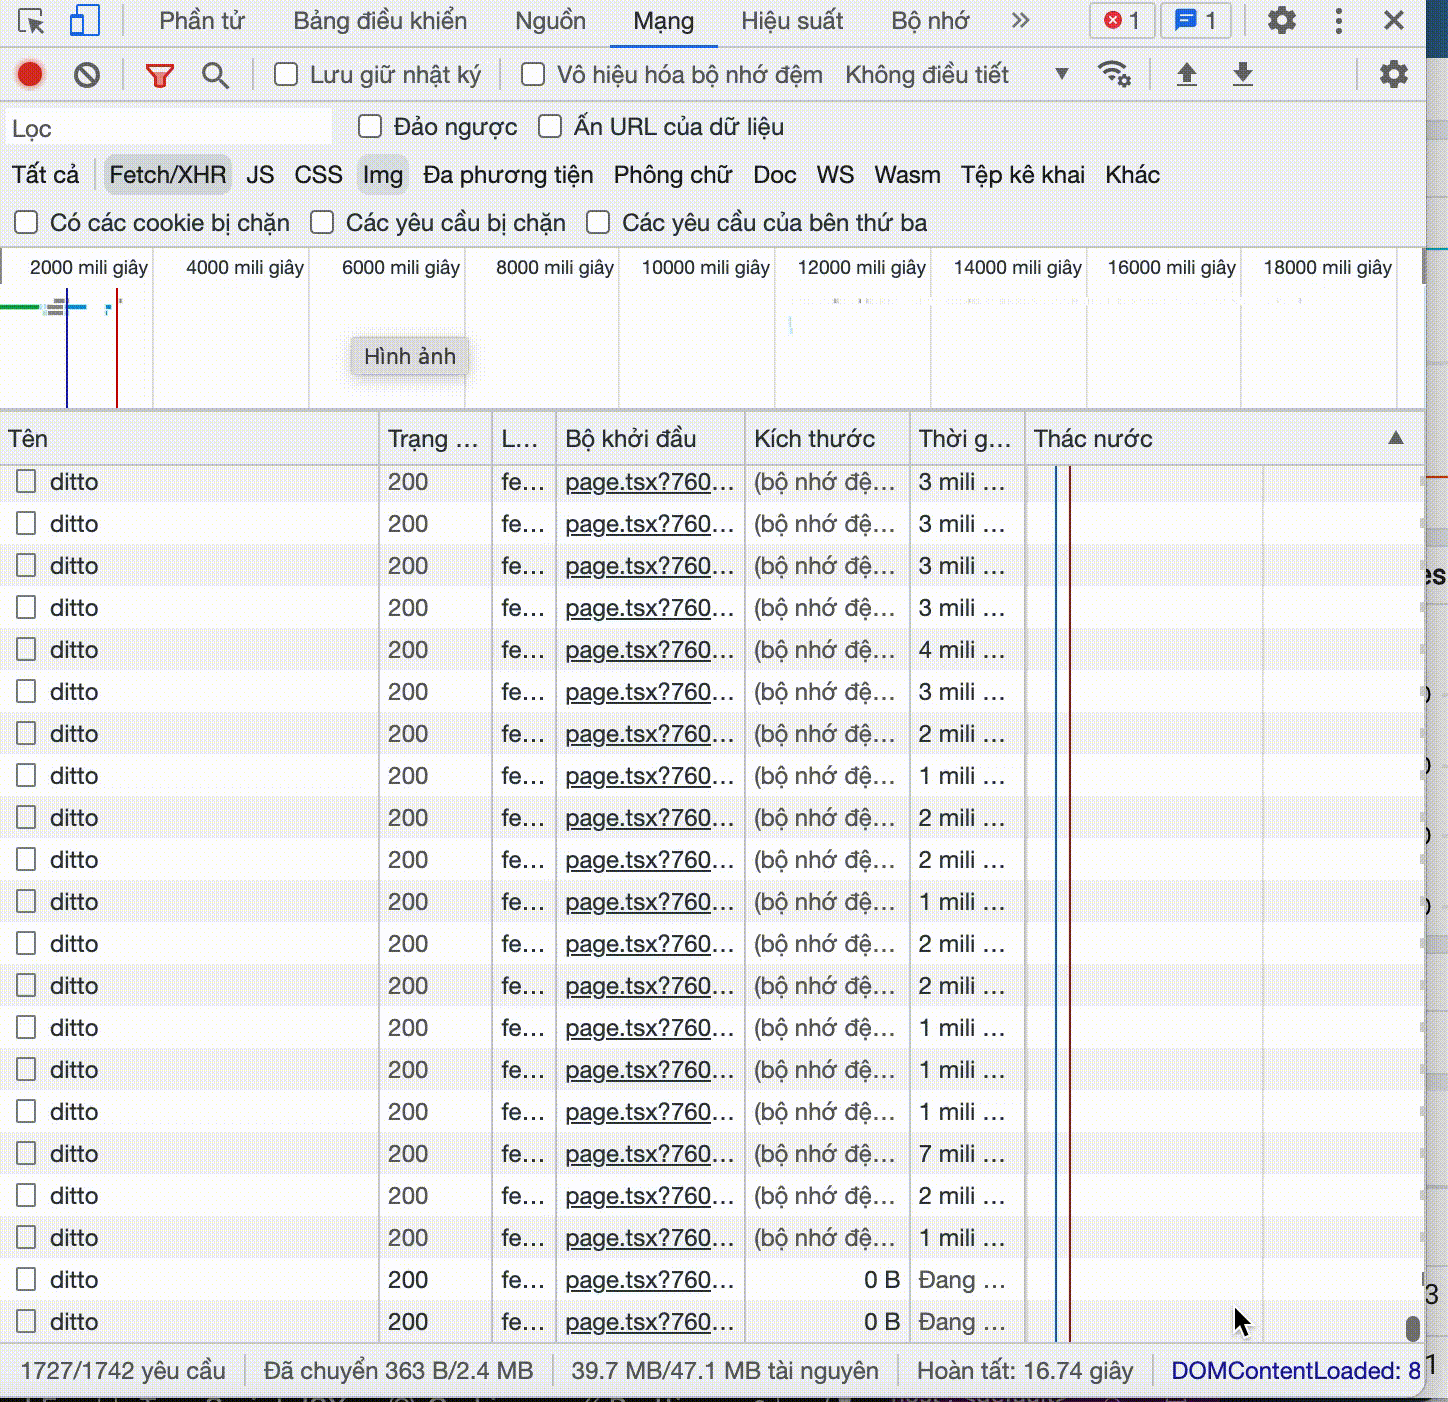The height and width of the screenshot is (1402, 1448).
Task: Toggle the red filter funnel icon
Action: [160, 75]
